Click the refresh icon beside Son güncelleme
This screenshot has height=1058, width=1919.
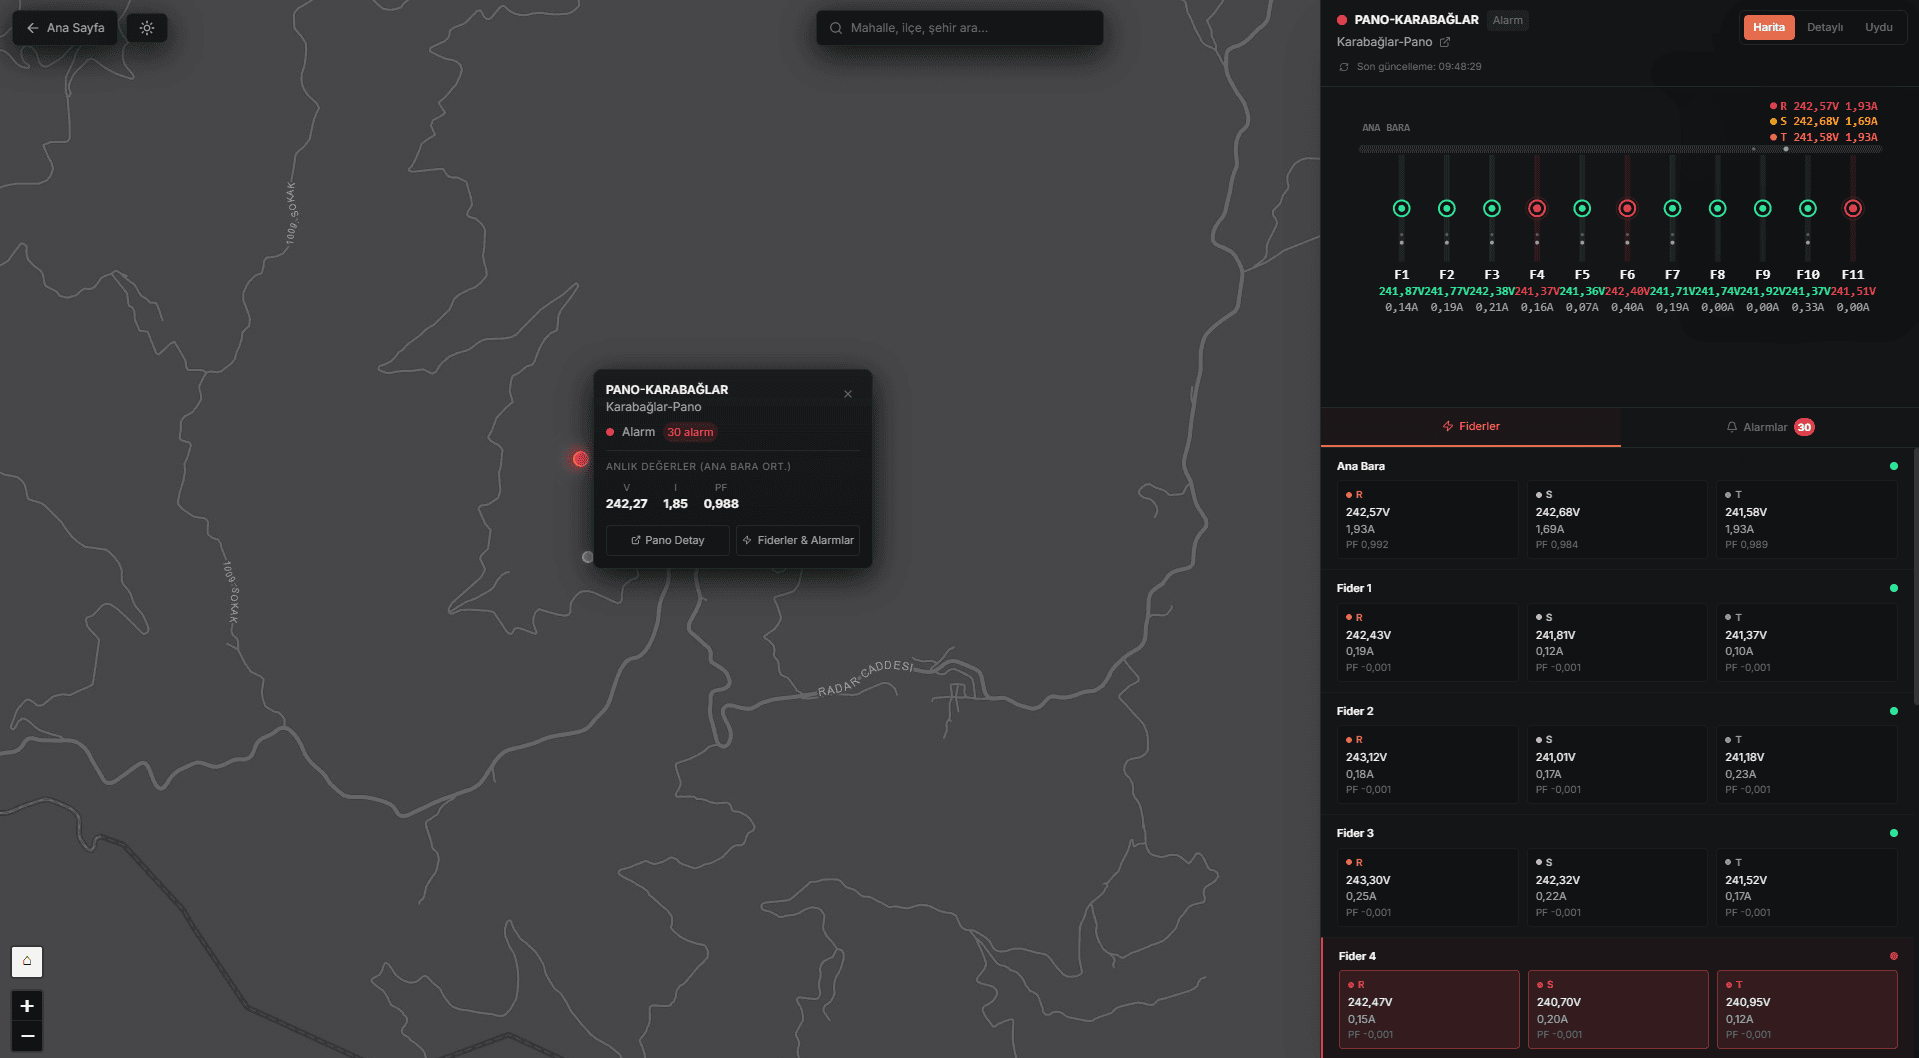pos(1344,67)
